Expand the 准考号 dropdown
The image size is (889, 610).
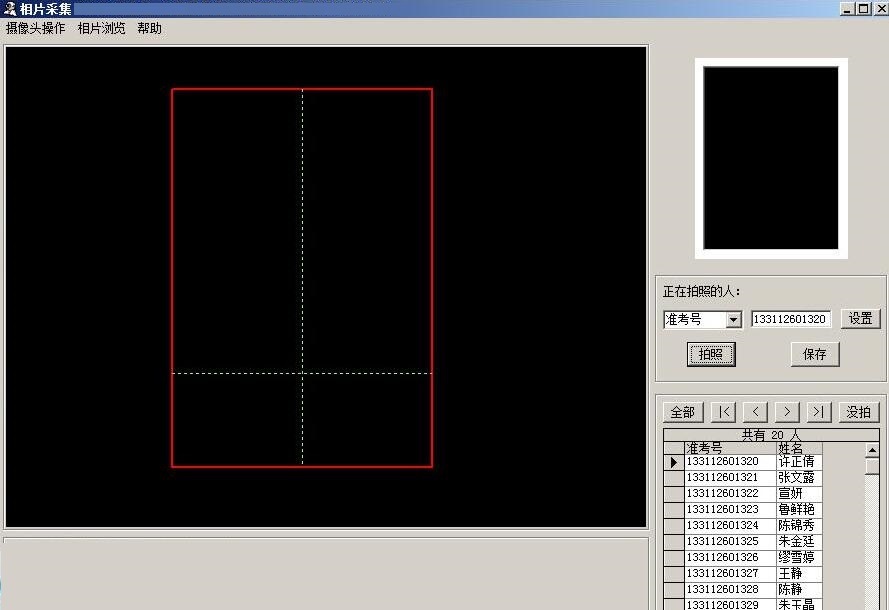[x=733, y=320]
